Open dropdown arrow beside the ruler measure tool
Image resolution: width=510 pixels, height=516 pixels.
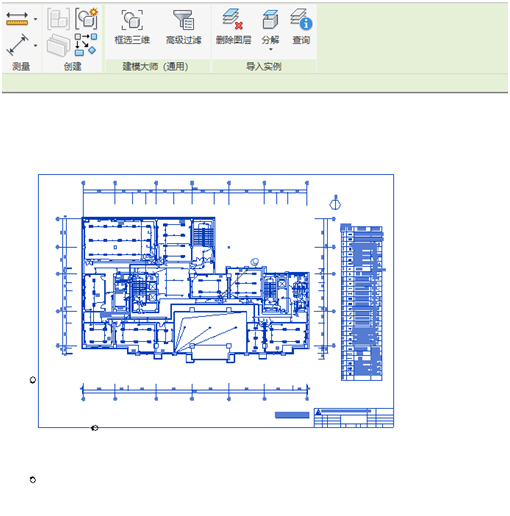[x=36, y=19]
